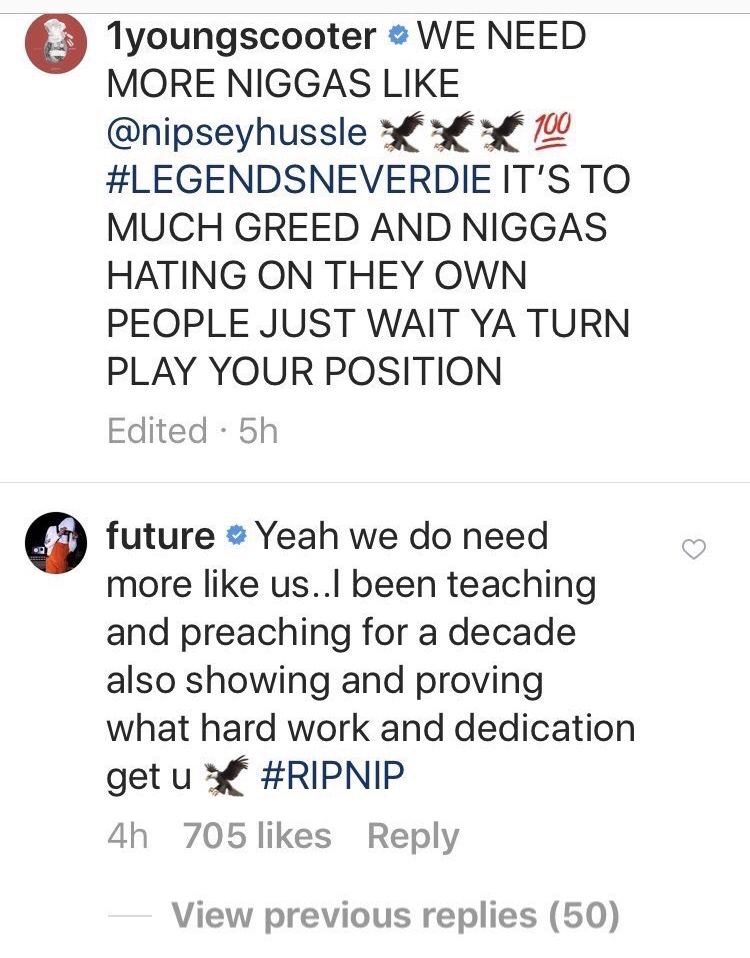Like future's comment with the heart icon

[x=694, y=549]
